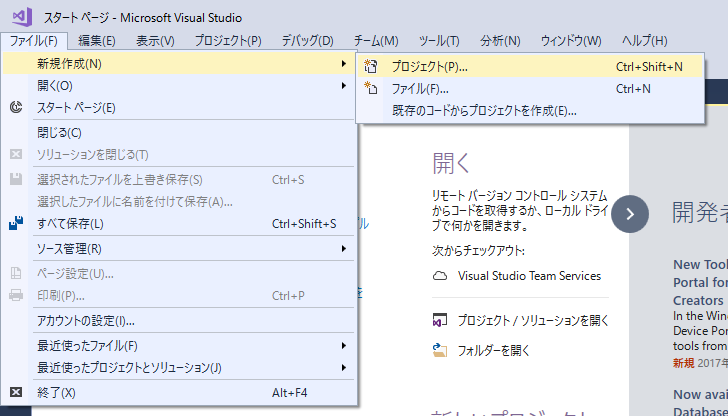Open the 分析(N) menu
The width and height of the screenshot is (728, 416).
500,41
